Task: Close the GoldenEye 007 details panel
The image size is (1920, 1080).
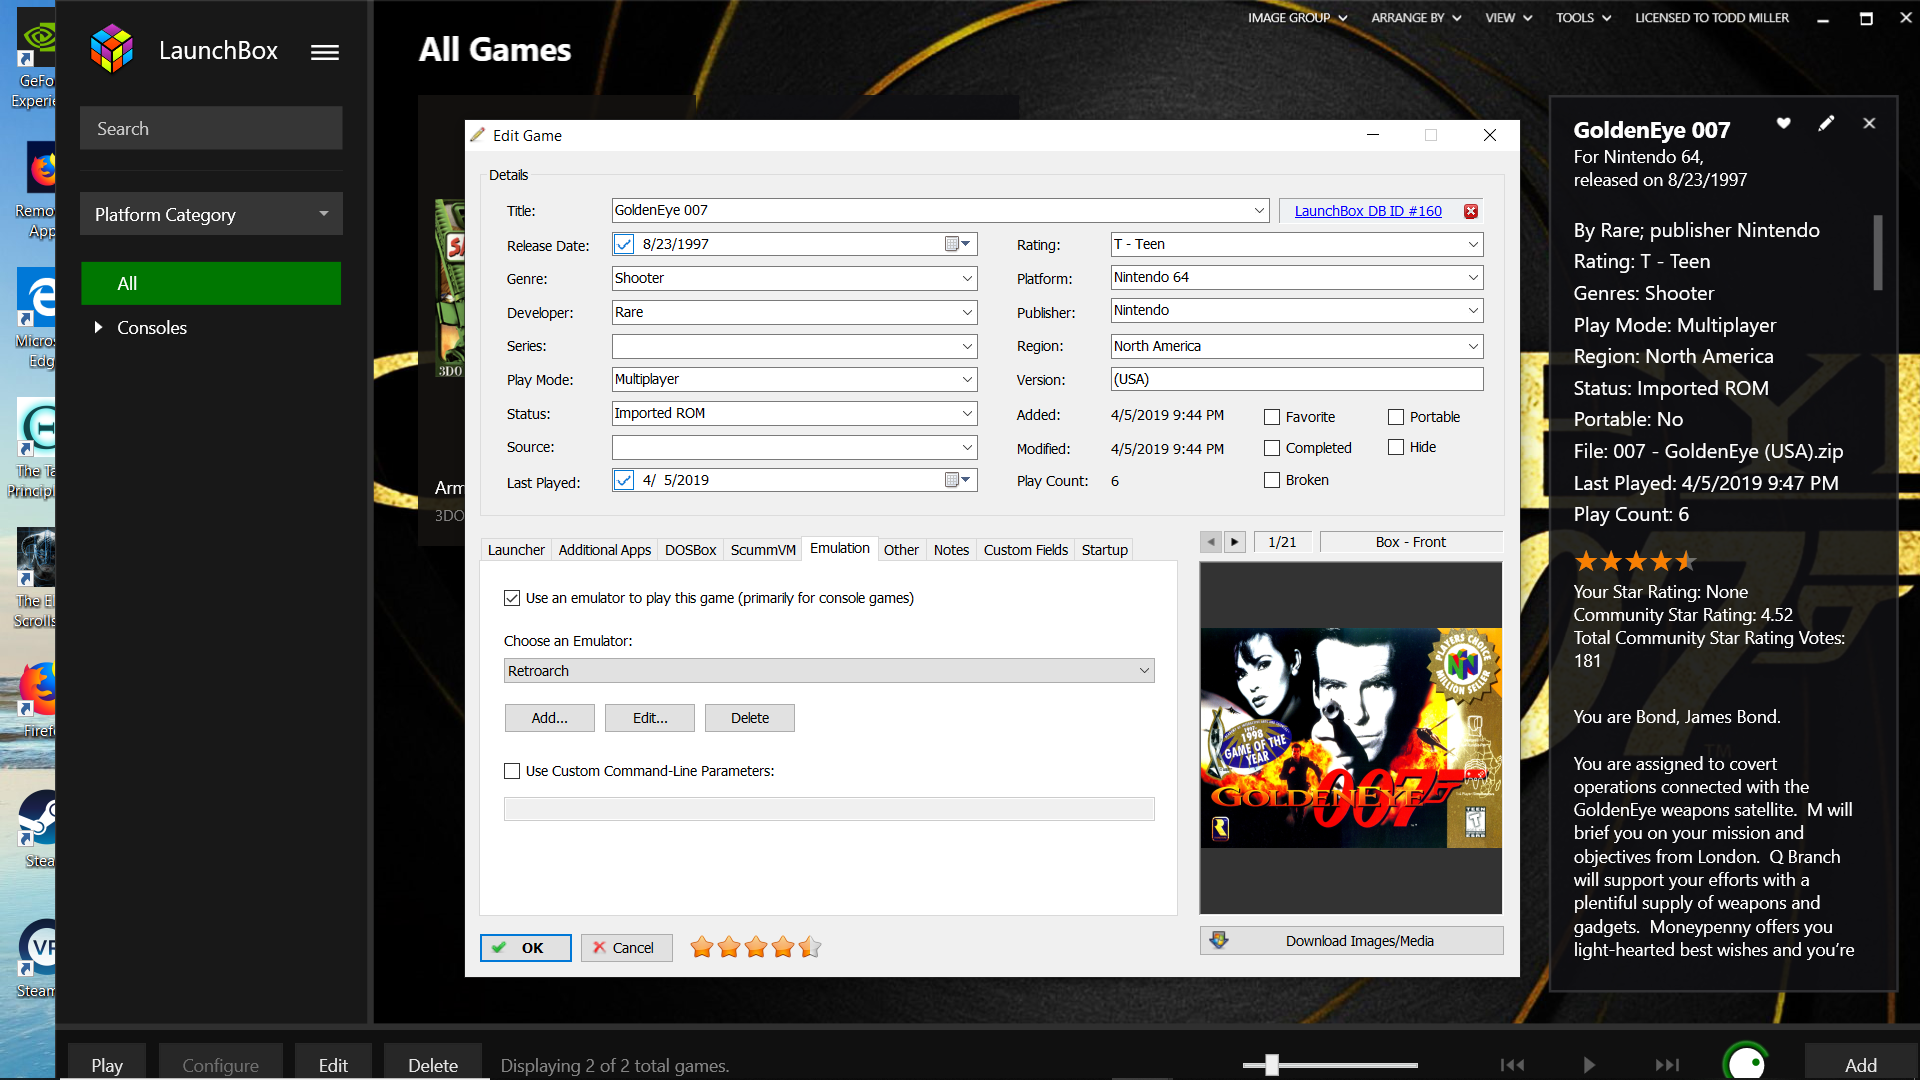Action: coord(1869,123)
